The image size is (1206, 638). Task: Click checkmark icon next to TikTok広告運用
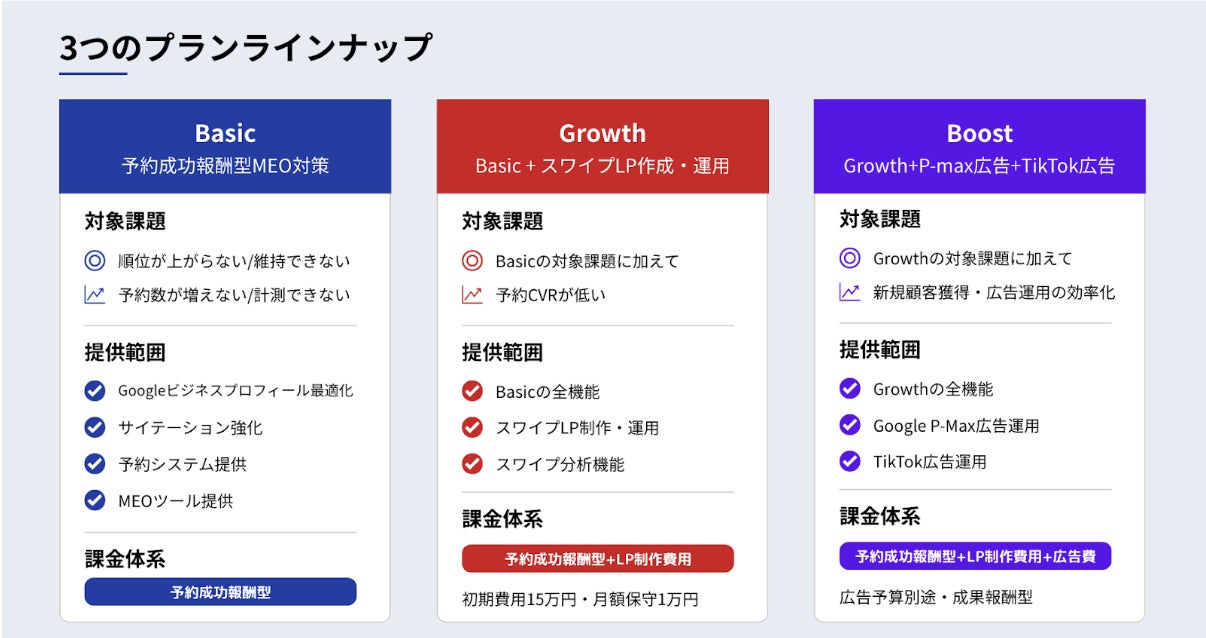850,461
